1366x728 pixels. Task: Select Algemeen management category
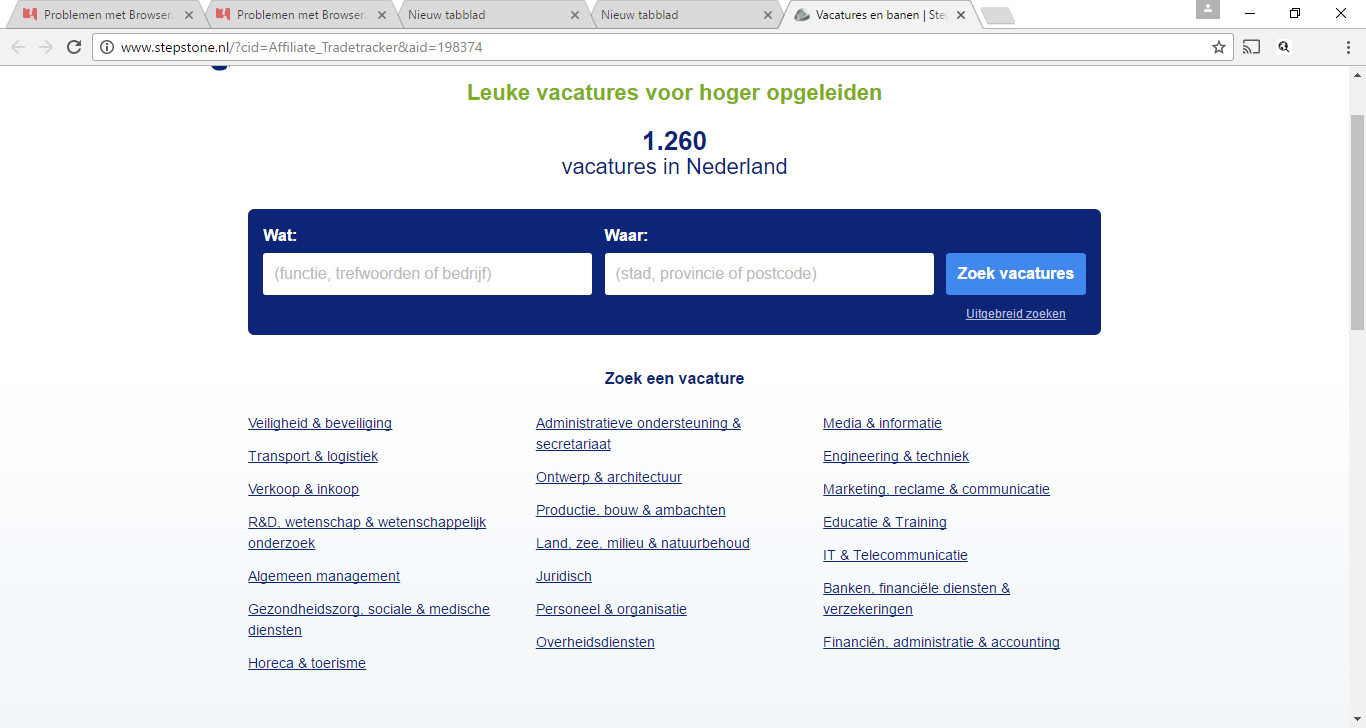[324, 576]
